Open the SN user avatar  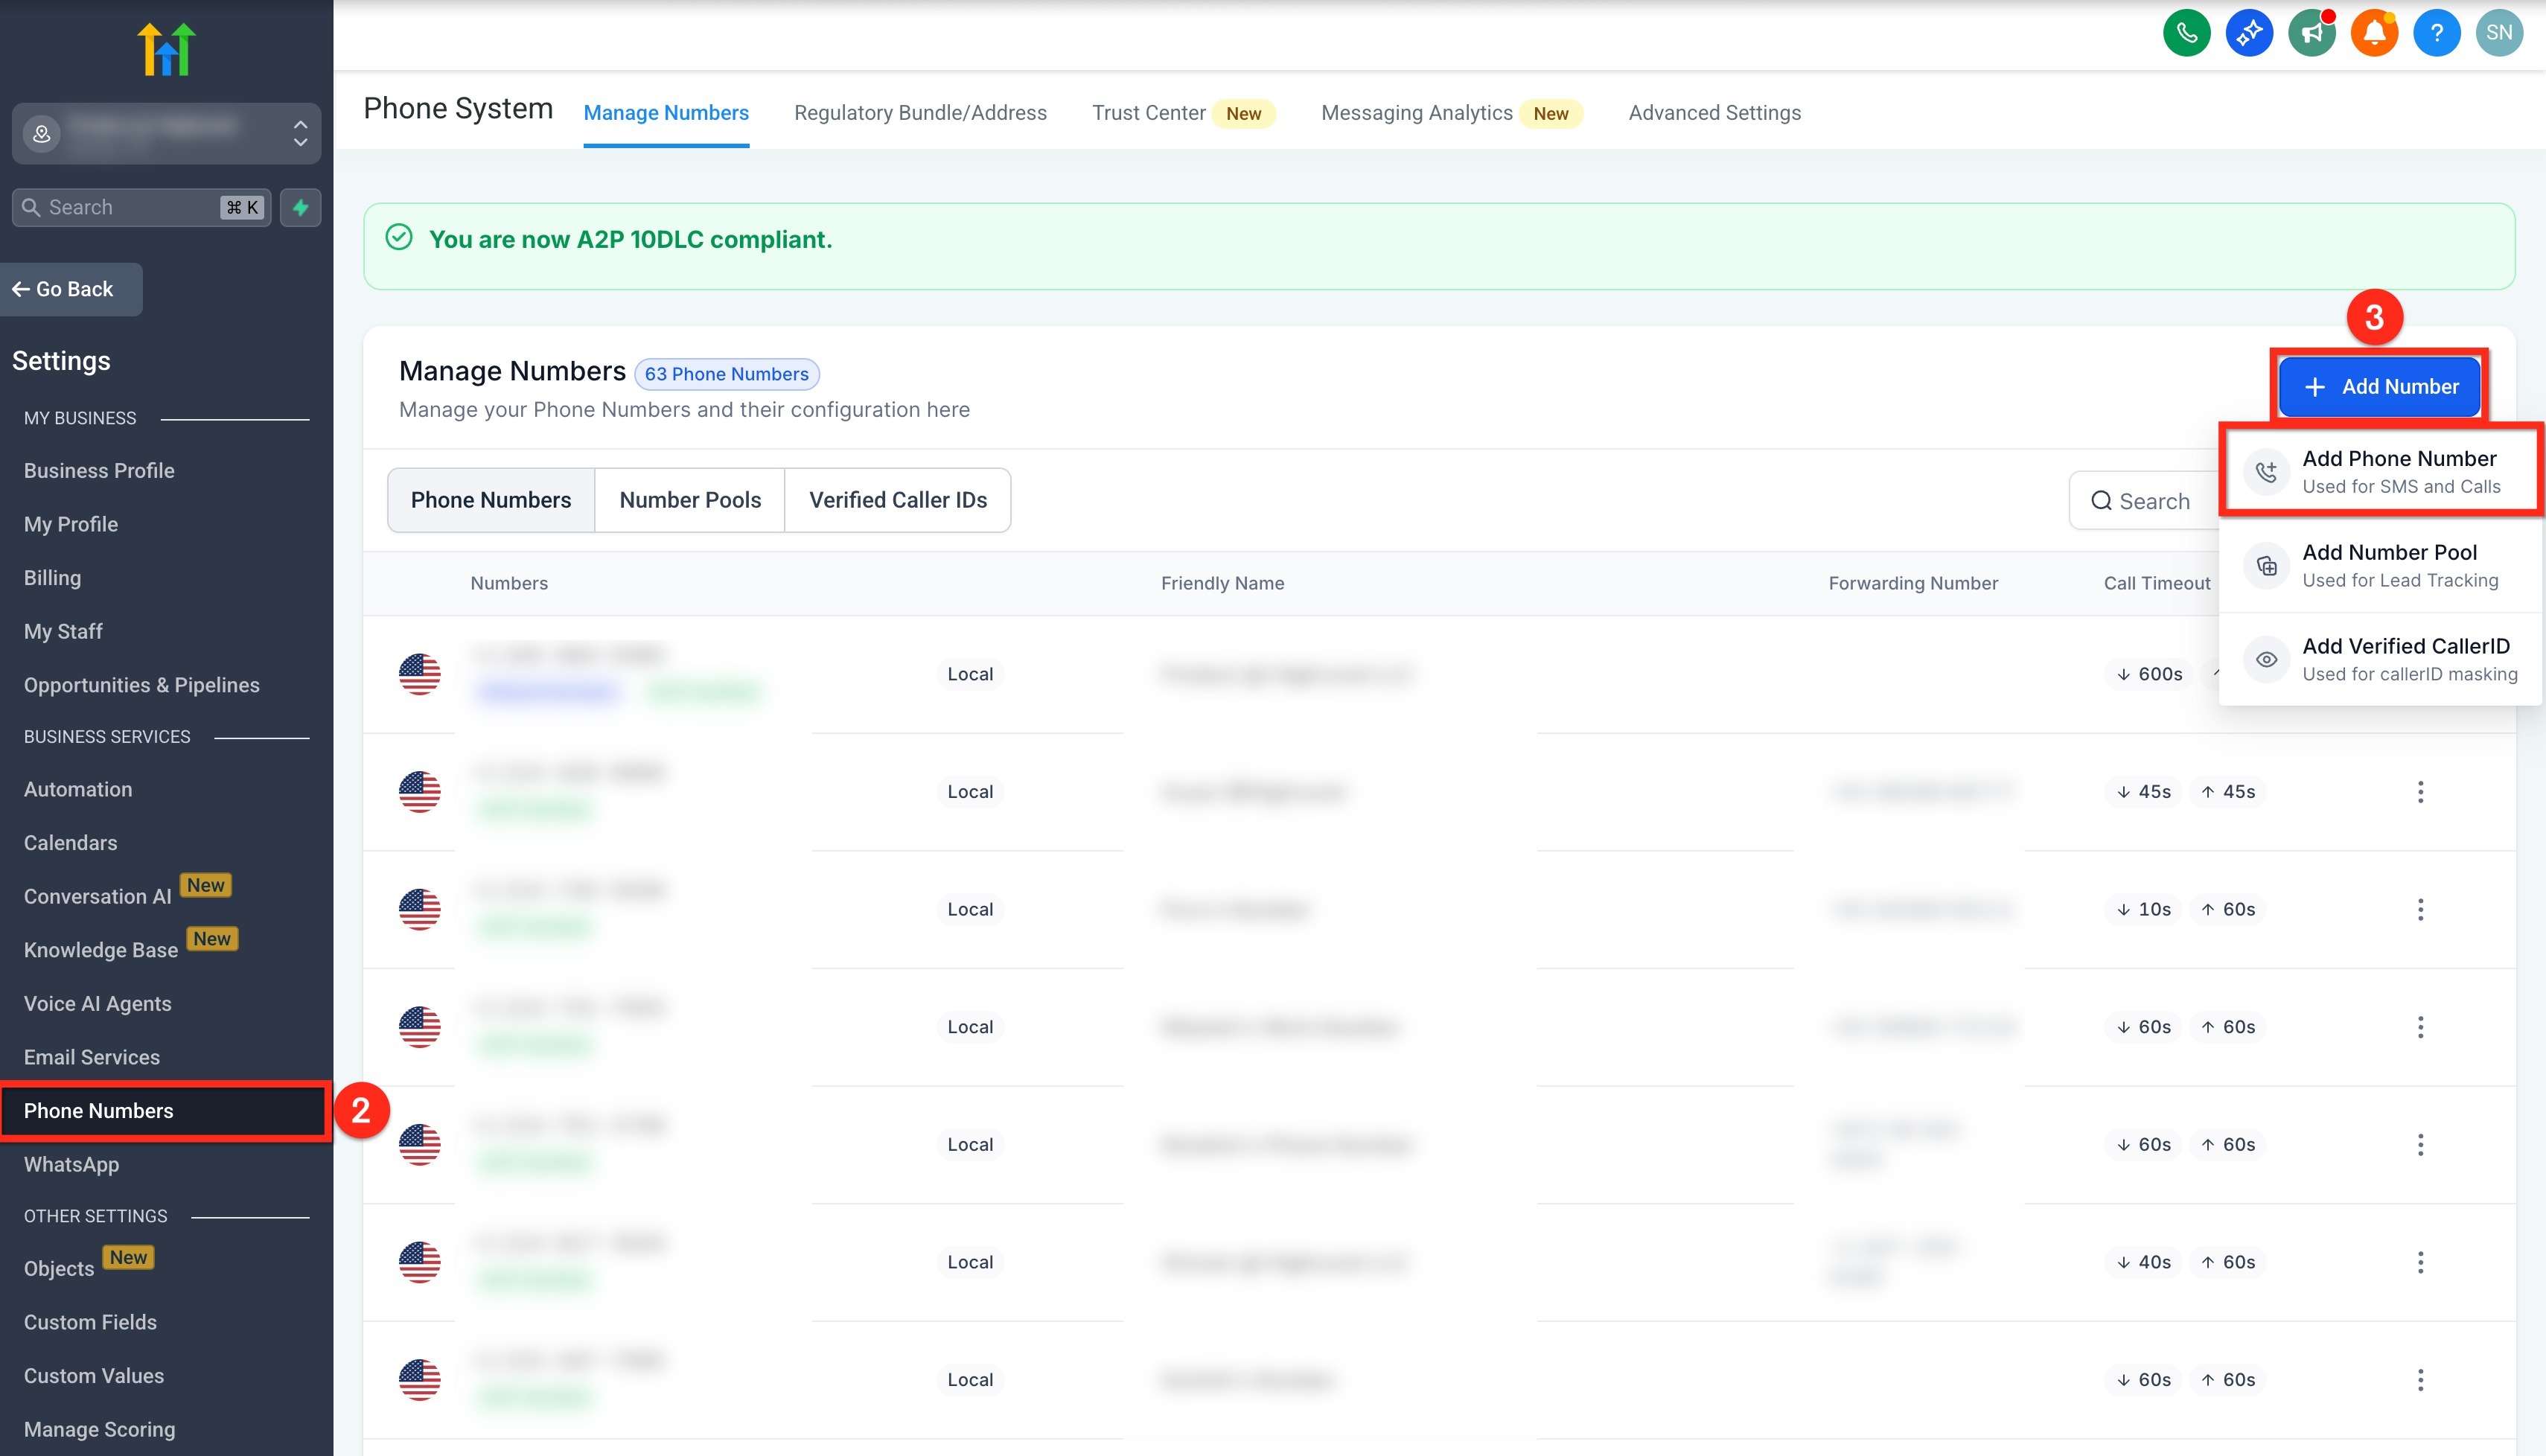point(2498,33)
